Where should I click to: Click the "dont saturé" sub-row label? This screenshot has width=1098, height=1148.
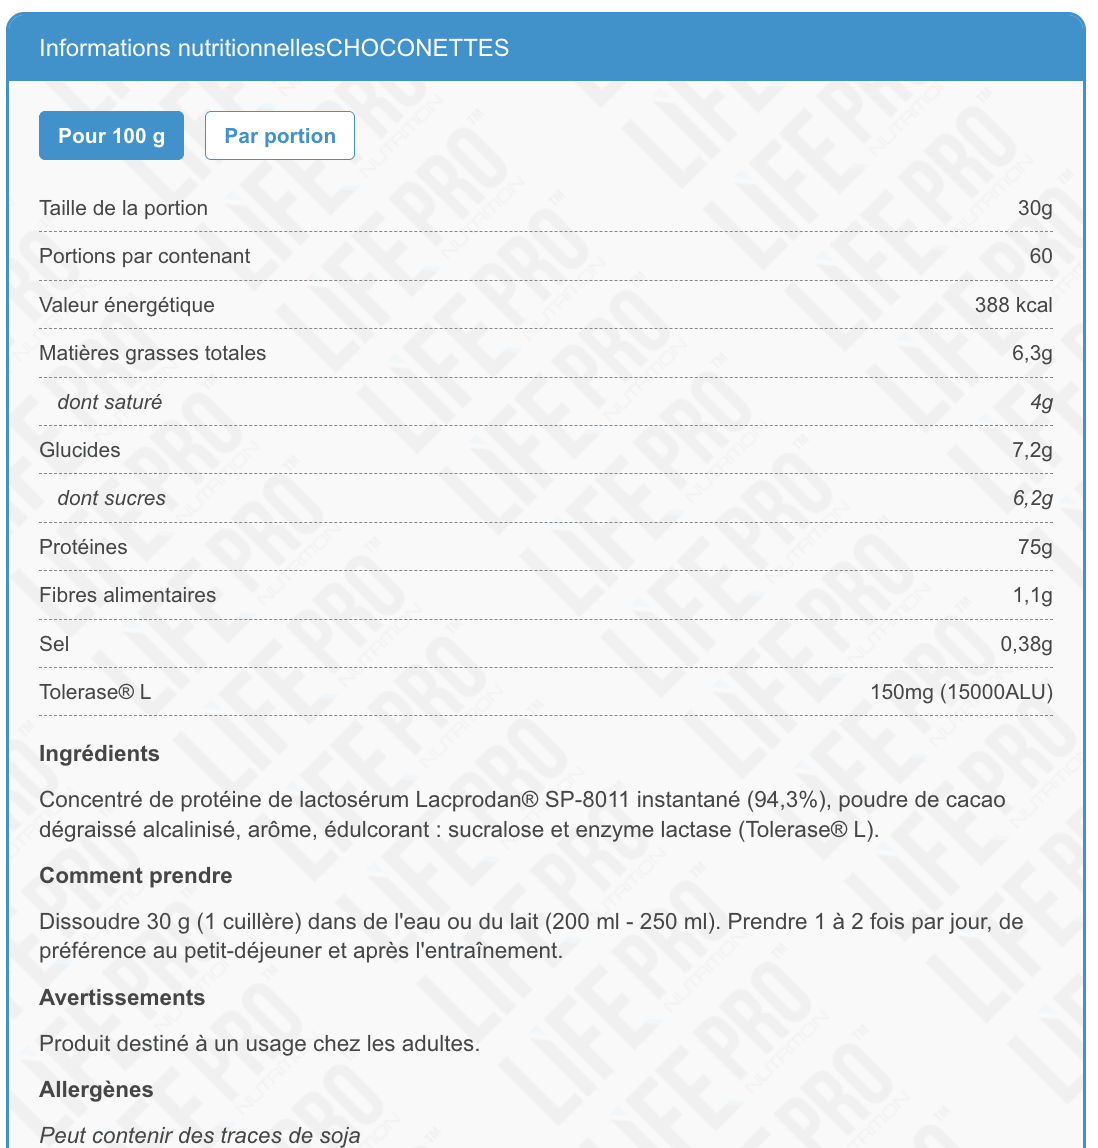(109, 402)
